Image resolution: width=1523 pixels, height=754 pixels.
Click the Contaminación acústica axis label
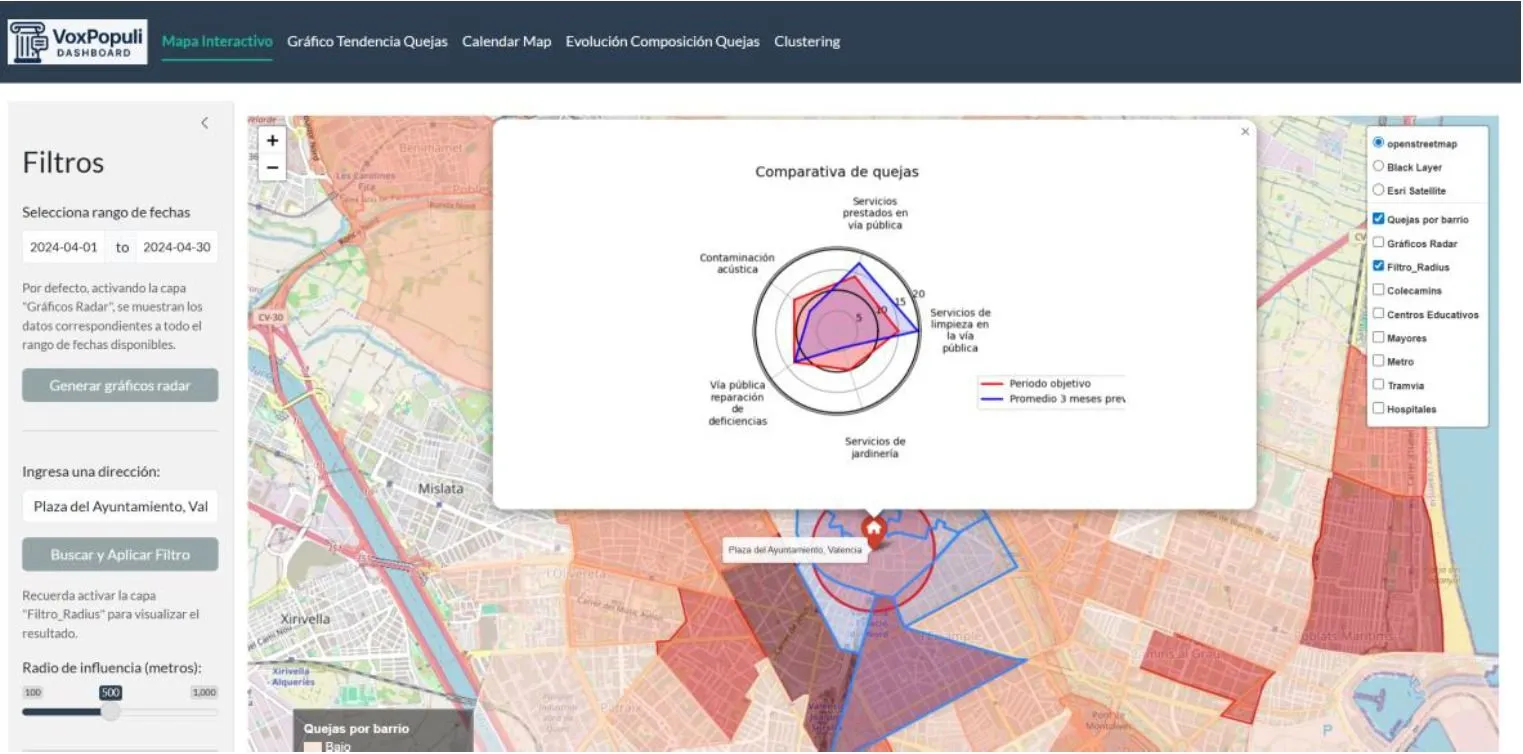click(737, 263)
